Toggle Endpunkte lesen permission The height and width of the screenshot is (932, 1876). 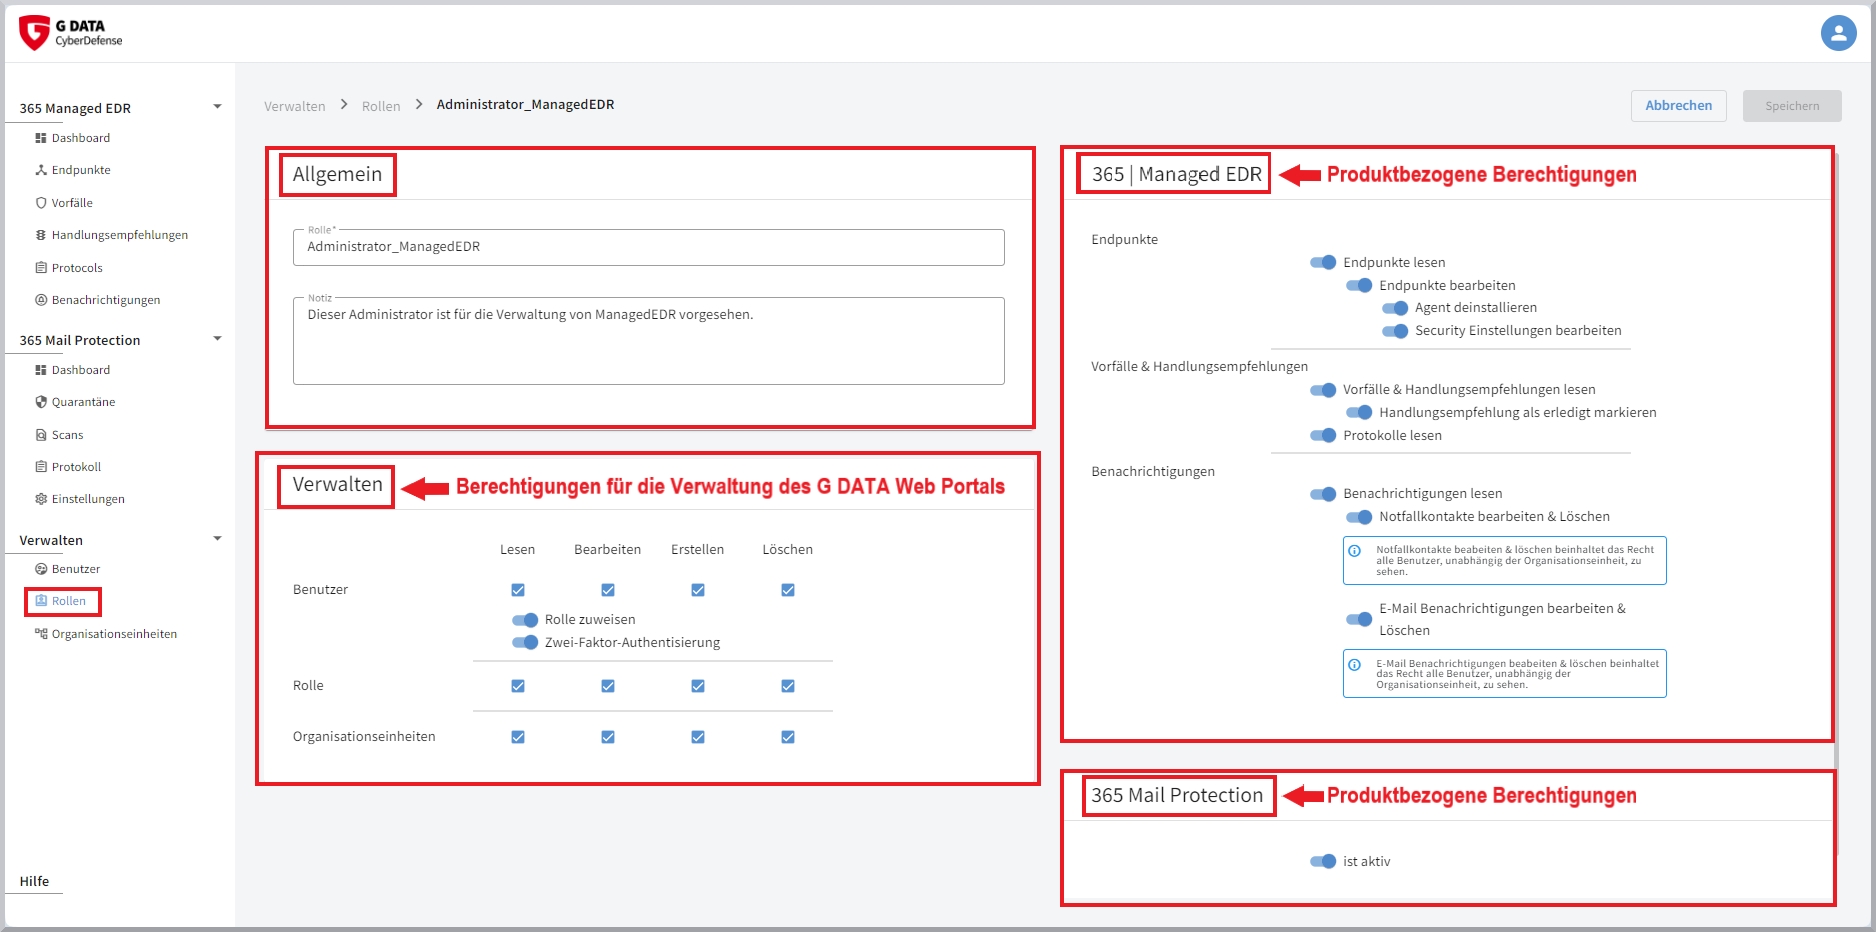click(1323, 262)
